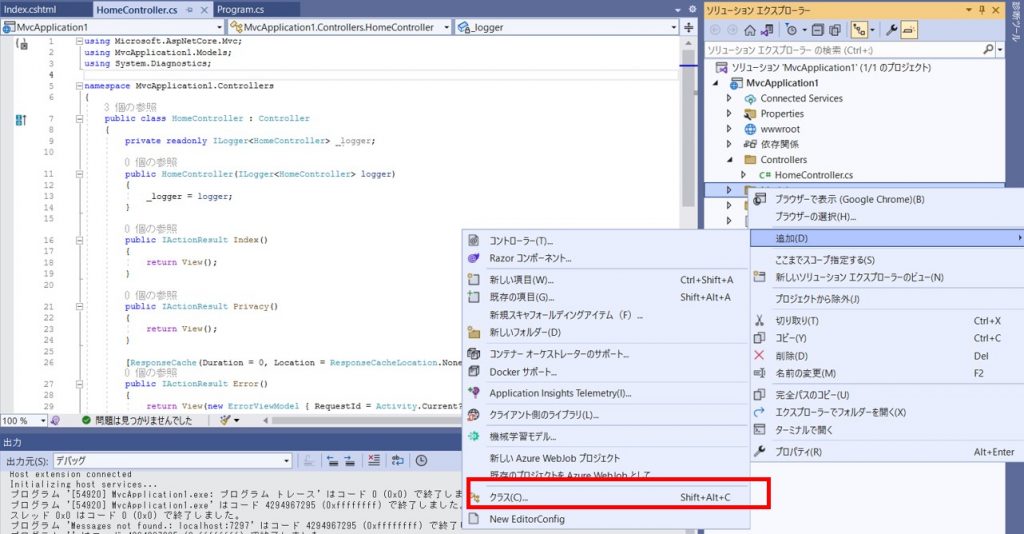Click search magnifier in Solution Explorer

click(988, 50)
